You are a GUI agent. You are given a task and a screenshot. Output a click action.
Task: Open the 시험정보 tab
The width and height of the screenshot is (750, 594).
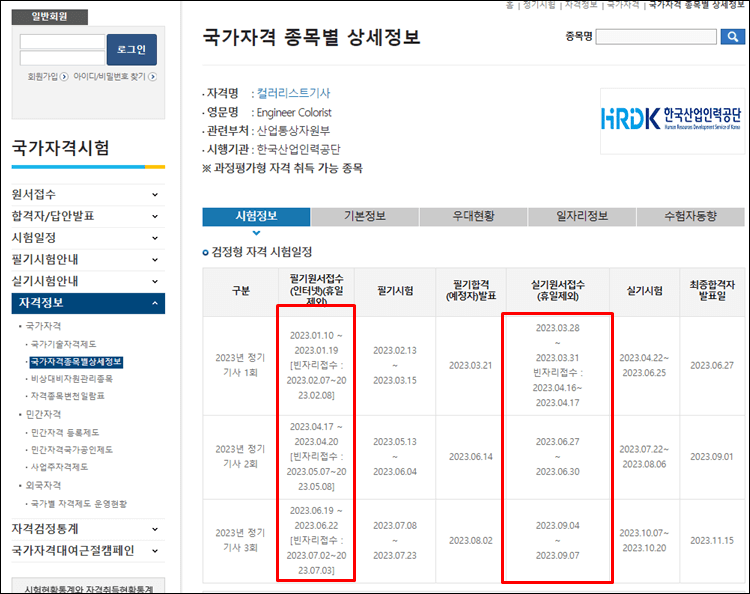(256, 217)
